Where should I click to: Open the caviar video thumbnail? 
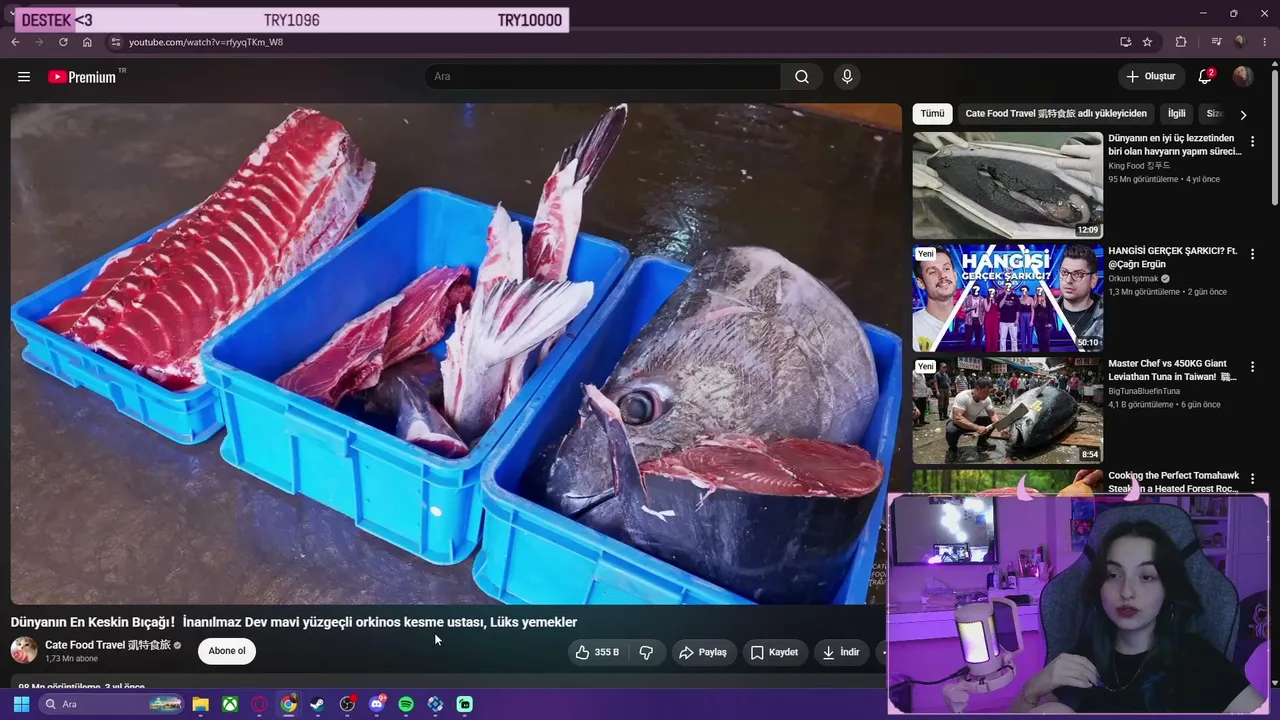(1007, 185)
